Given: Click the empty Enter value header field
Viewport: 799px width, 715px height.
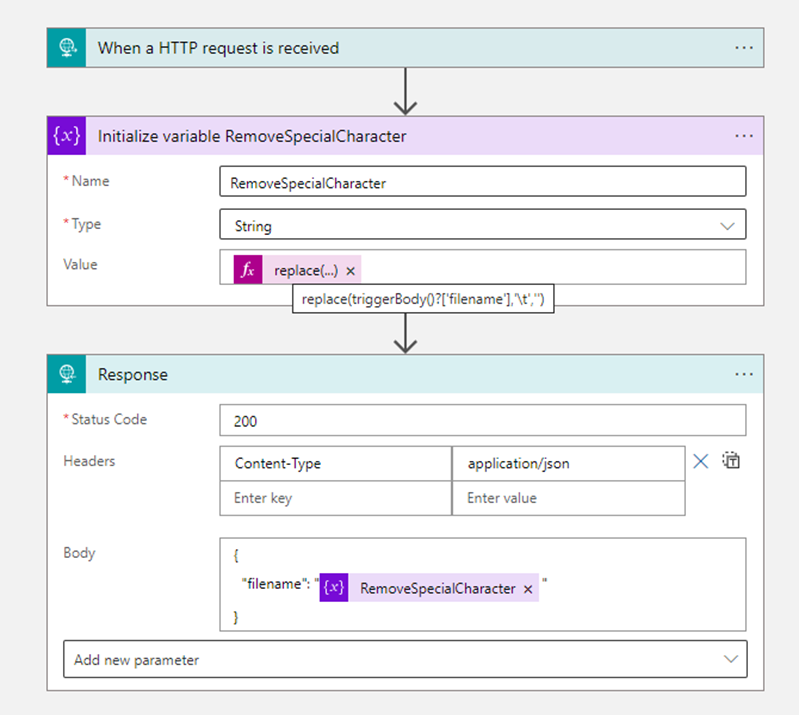Looking at the screenshot, I should coord(568,498).
